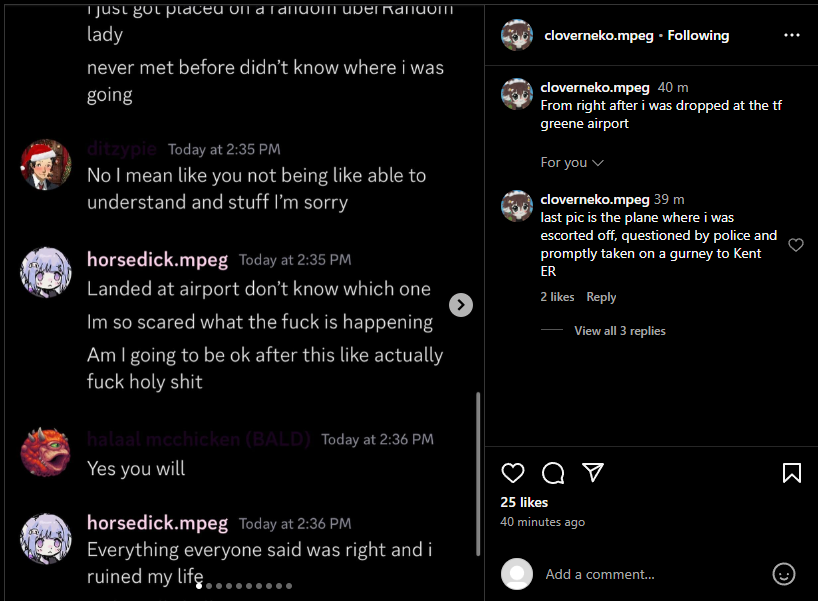818x601 pixels.
Task: Click the header profile avatar of cloverneko.mpeg
Action: tap(516, 35)
